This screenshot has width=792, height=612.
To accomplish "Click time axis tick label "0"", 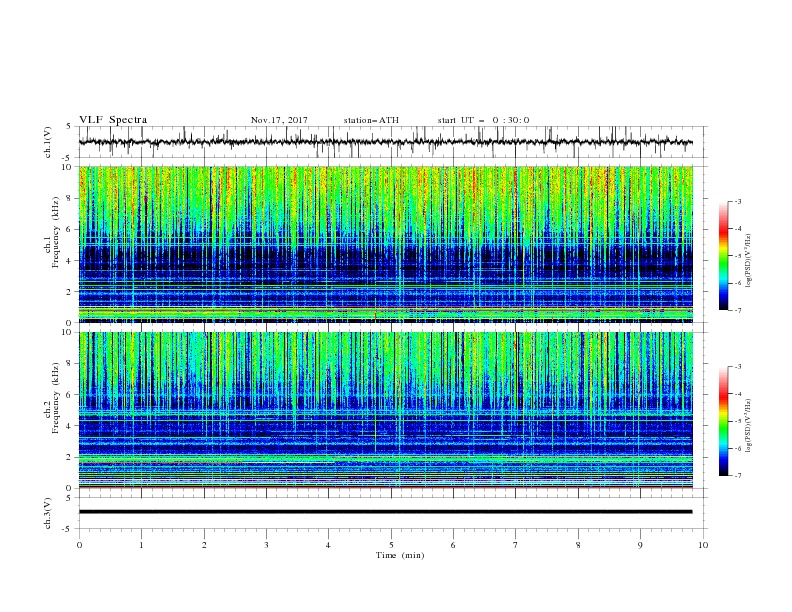I will 79,545.
